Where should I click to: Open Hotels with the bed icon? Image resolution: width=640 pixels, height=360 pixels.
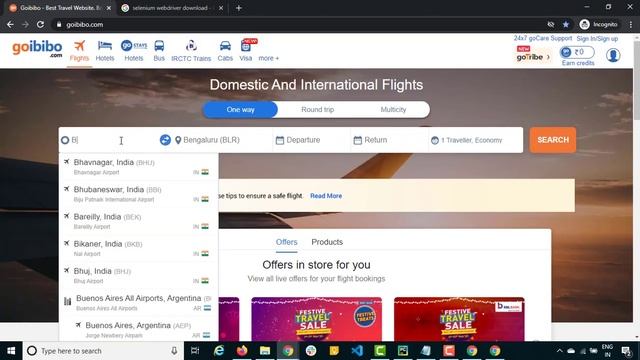click(105, 51)
